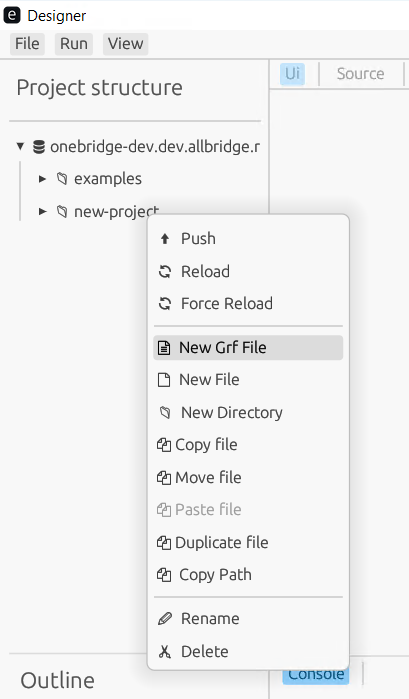Click the Force Reload arrows icon
This screenshot has height=699, width=409.
165,304
